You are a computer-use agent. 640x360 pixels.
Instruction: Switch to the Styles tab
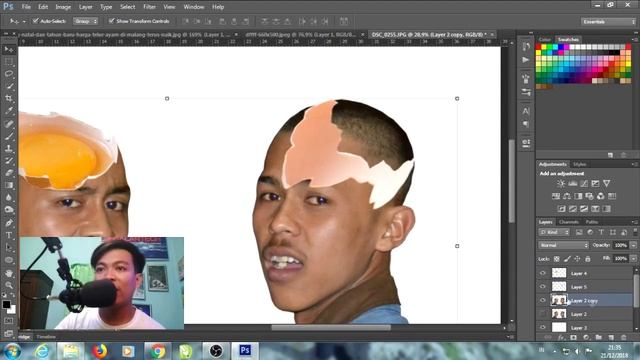pos(579,164)
